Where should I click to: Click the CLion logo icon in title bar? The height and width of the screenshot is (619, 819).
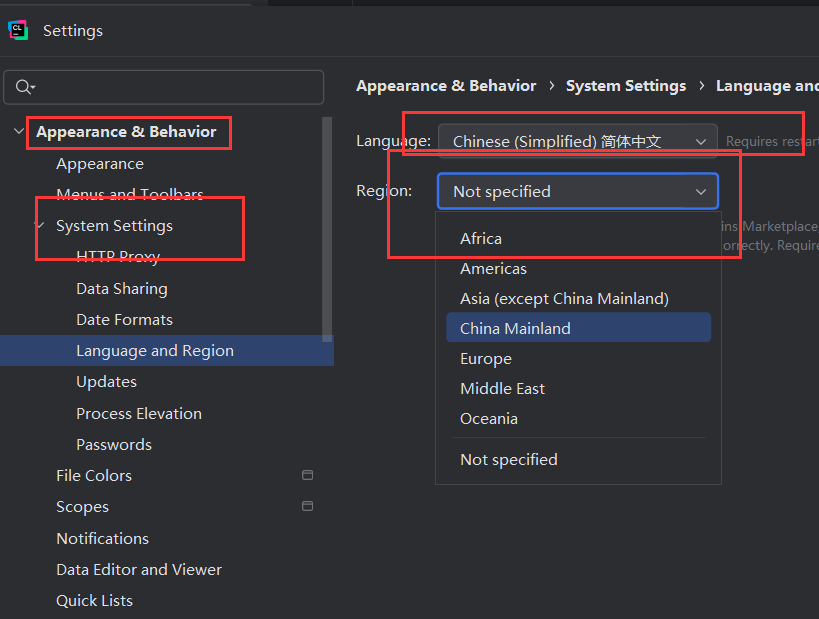pos(18,31)
